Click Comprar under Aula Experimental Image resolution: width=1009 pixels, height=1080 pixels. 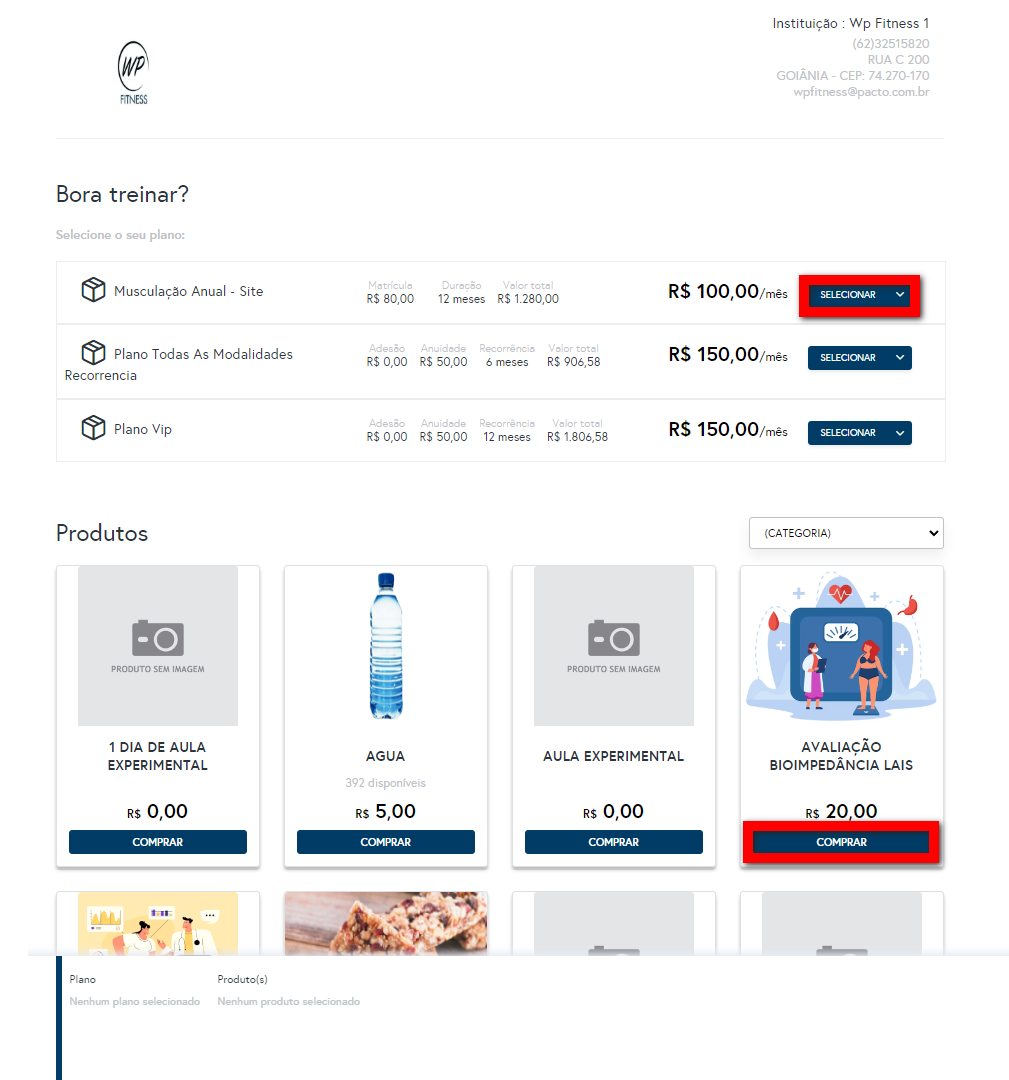pos(614,842)
